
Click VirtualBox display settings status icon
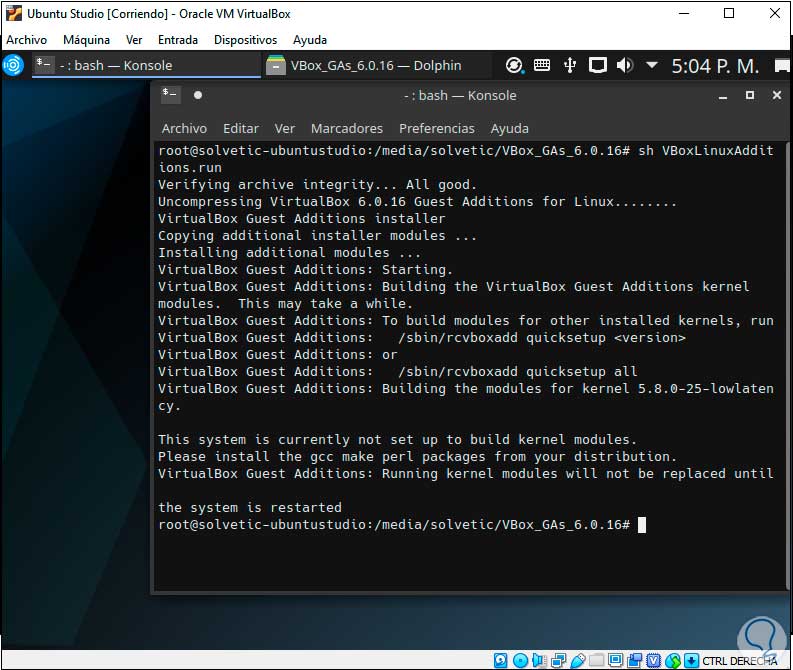[615, 660]
